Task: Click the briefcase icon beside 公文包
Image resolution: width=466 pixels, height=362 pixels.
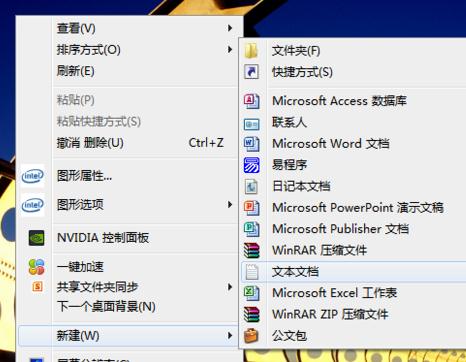Action: [x=251, y=336]
